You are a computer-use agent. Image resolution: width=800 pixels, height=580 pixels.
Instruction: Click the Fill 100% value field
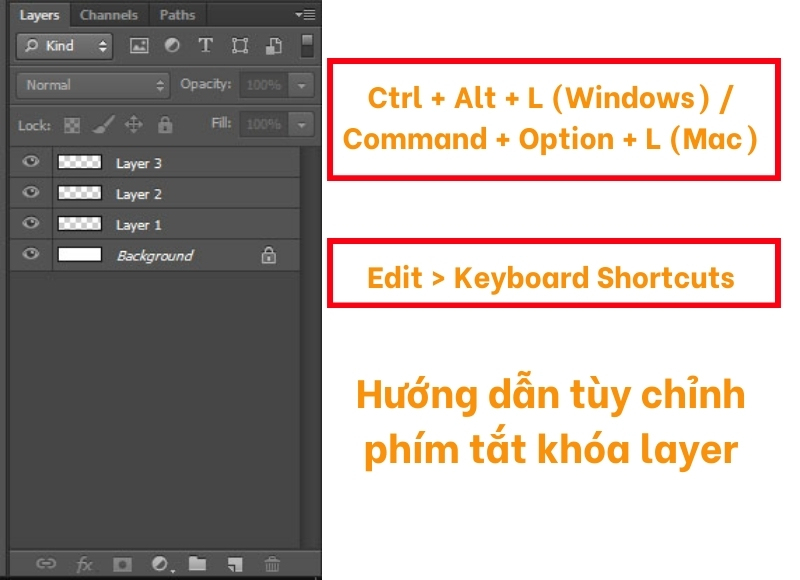[x=264, y=124]
